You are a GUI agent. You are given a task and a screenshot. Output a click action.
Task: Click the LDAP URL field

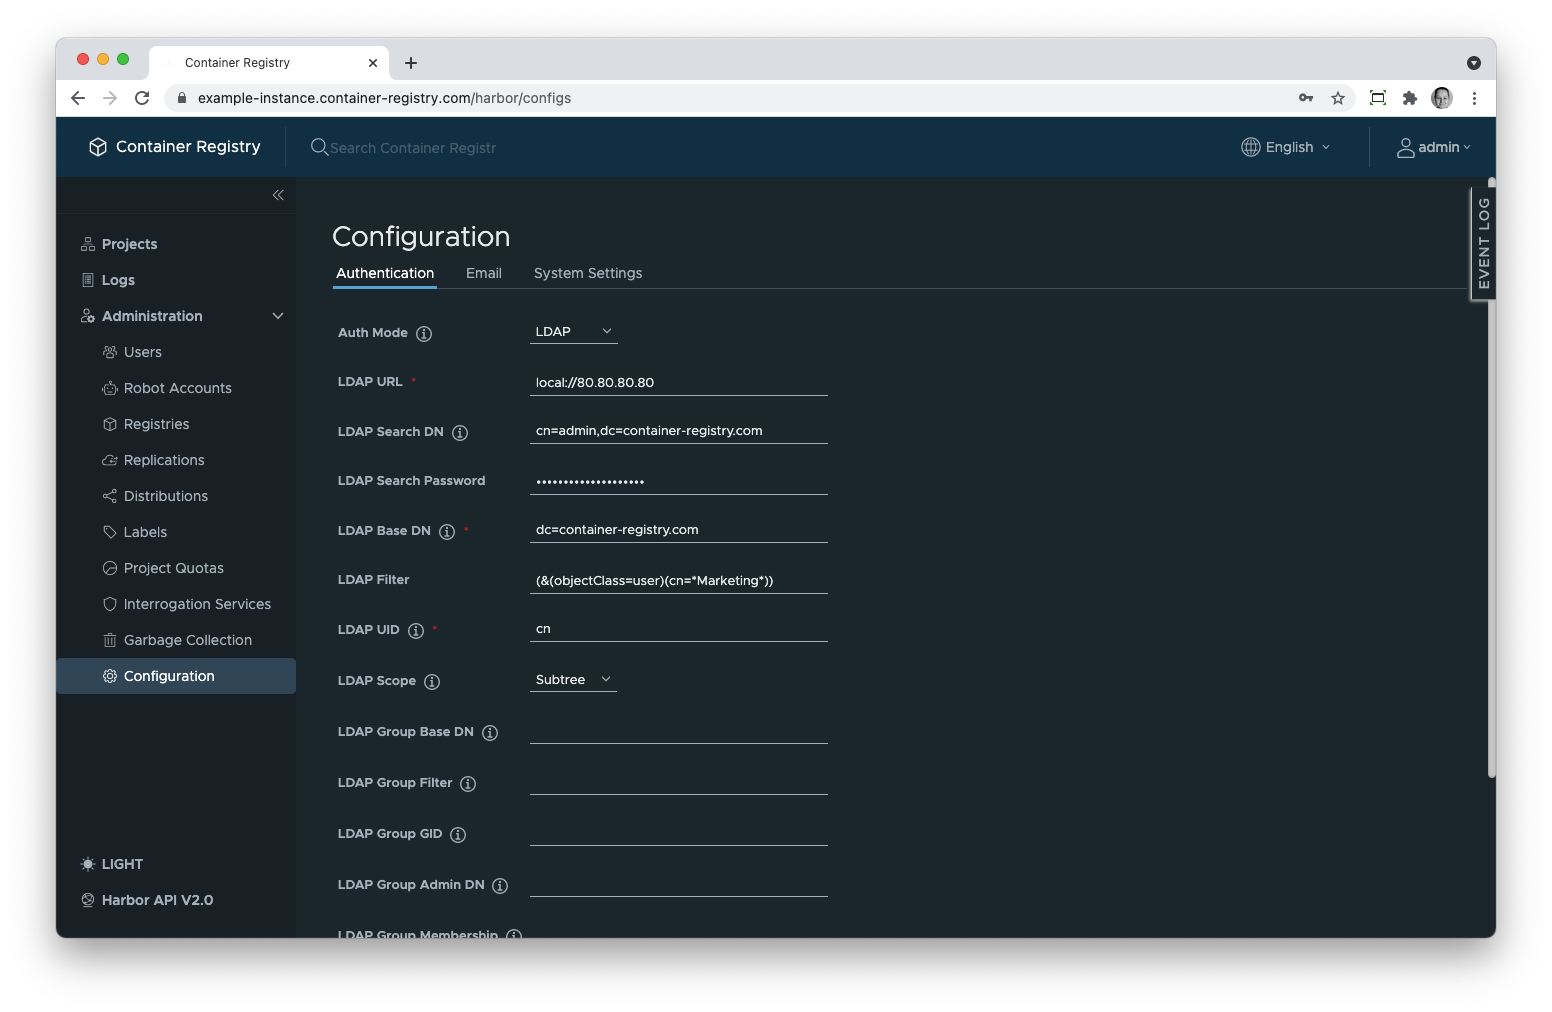click(679, 382)
